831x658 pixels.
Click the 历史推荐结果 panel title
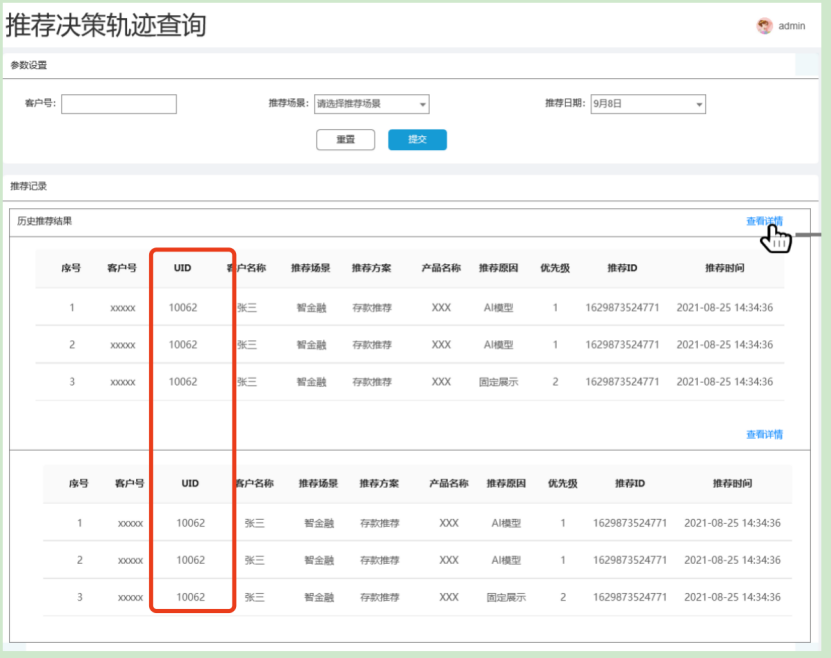point(45,221)
